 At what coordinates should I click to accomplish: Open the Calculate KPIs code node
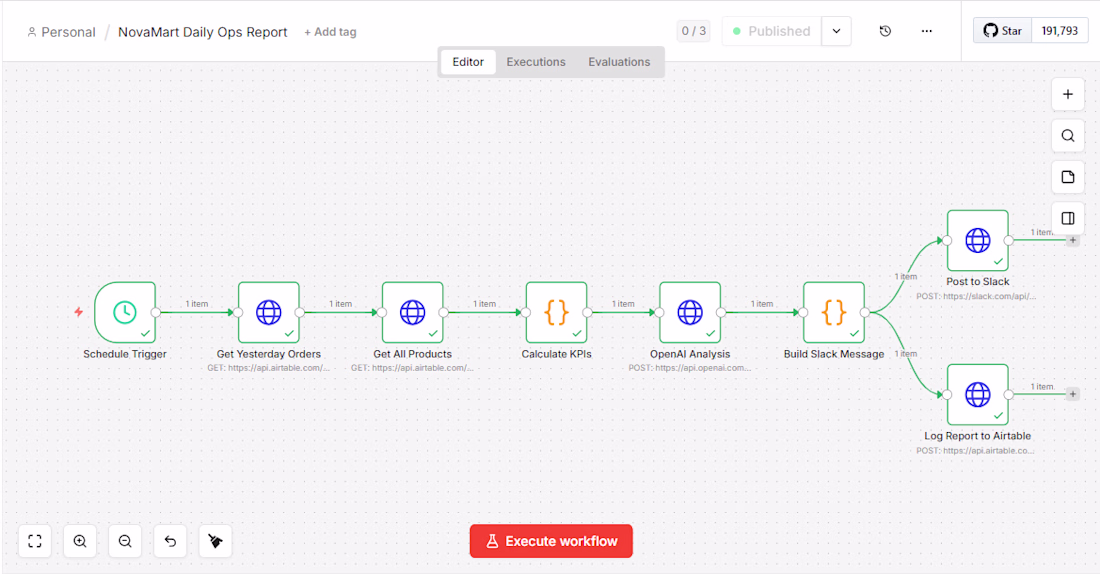pyautogui.click(x=556, y=312)
